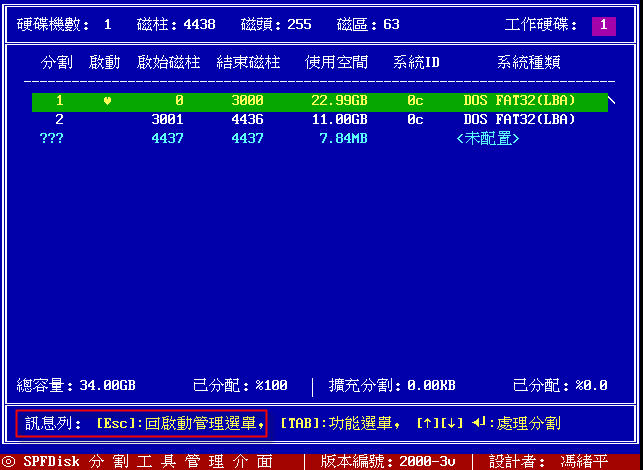643x470 pixels.
Task: Select the ??? unallocated partition entry
Action: point(52,138)
